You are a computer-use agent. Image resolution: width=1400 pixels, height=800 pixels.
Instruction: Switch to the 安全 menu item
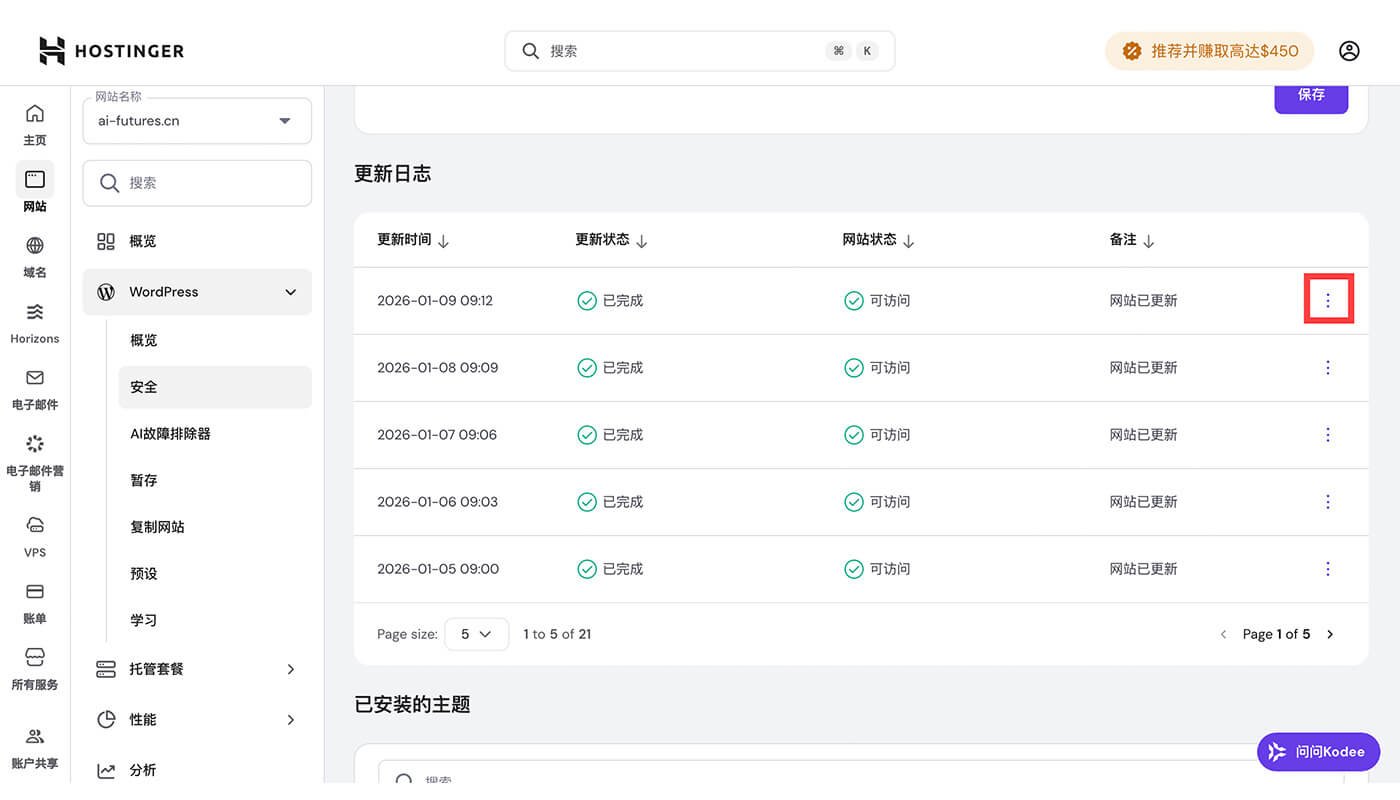(142, 387)
